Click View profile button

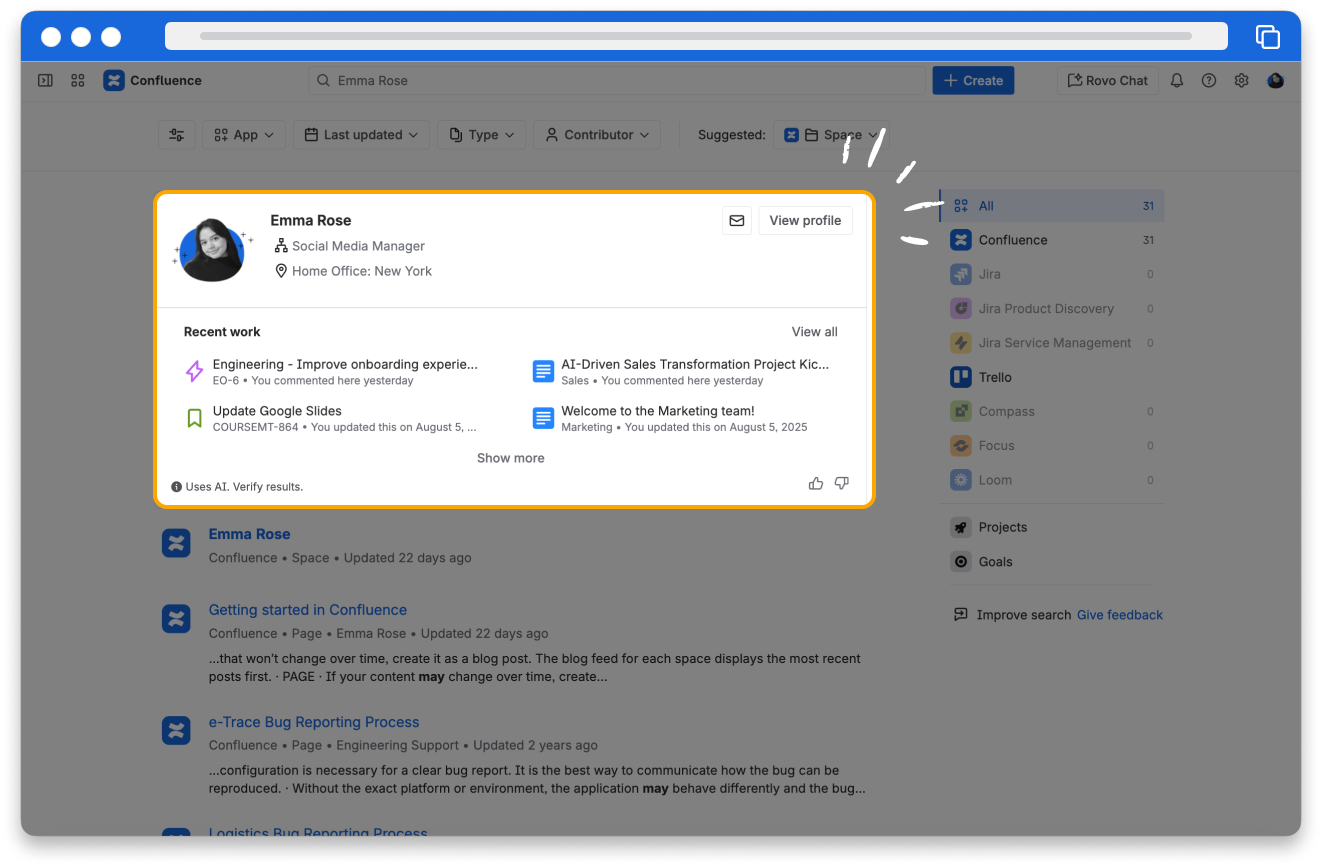tap(806, 221)
